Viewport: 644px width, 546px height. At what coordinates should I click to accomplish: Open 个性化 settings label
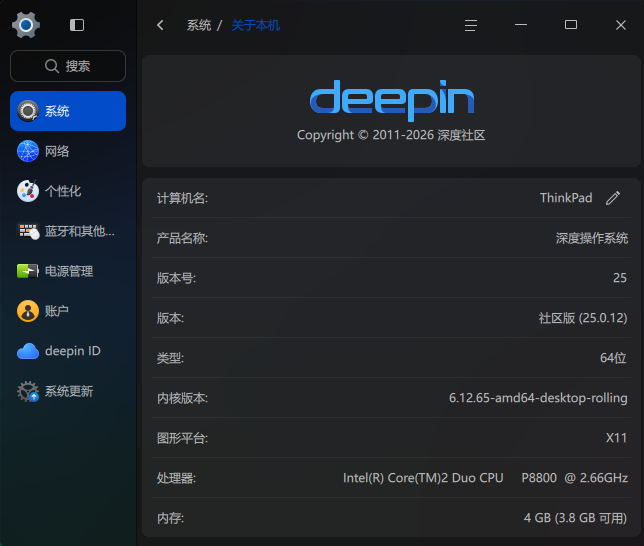(63, 191)
